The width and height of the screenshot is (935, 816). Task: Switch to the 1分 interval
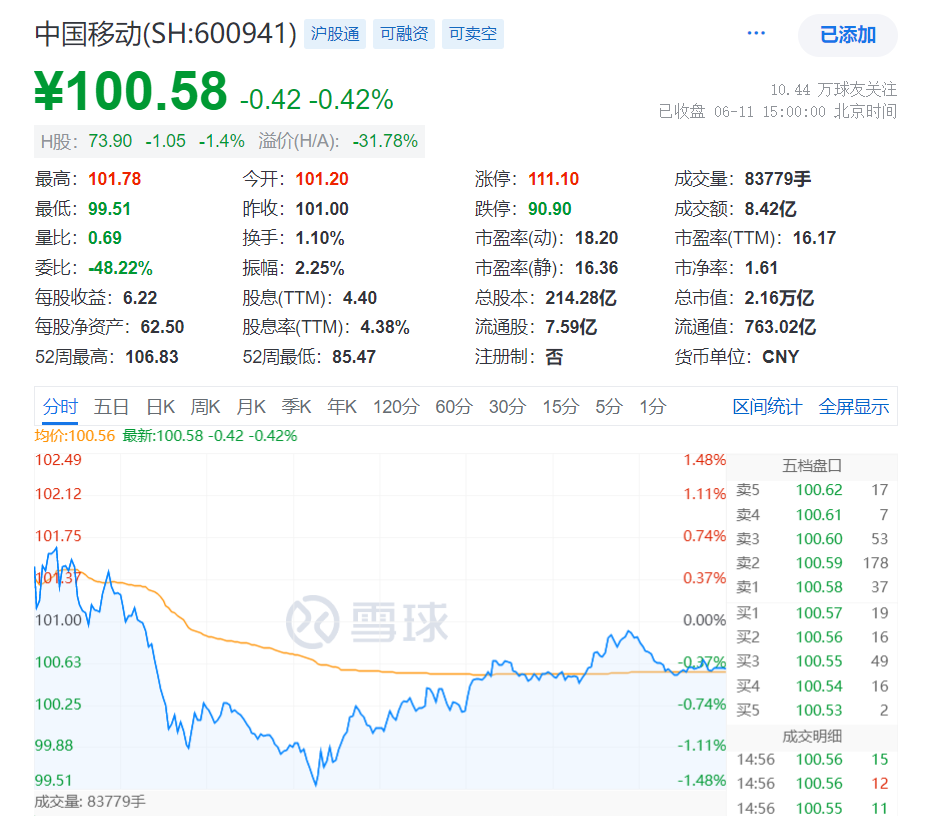[653, 407]
